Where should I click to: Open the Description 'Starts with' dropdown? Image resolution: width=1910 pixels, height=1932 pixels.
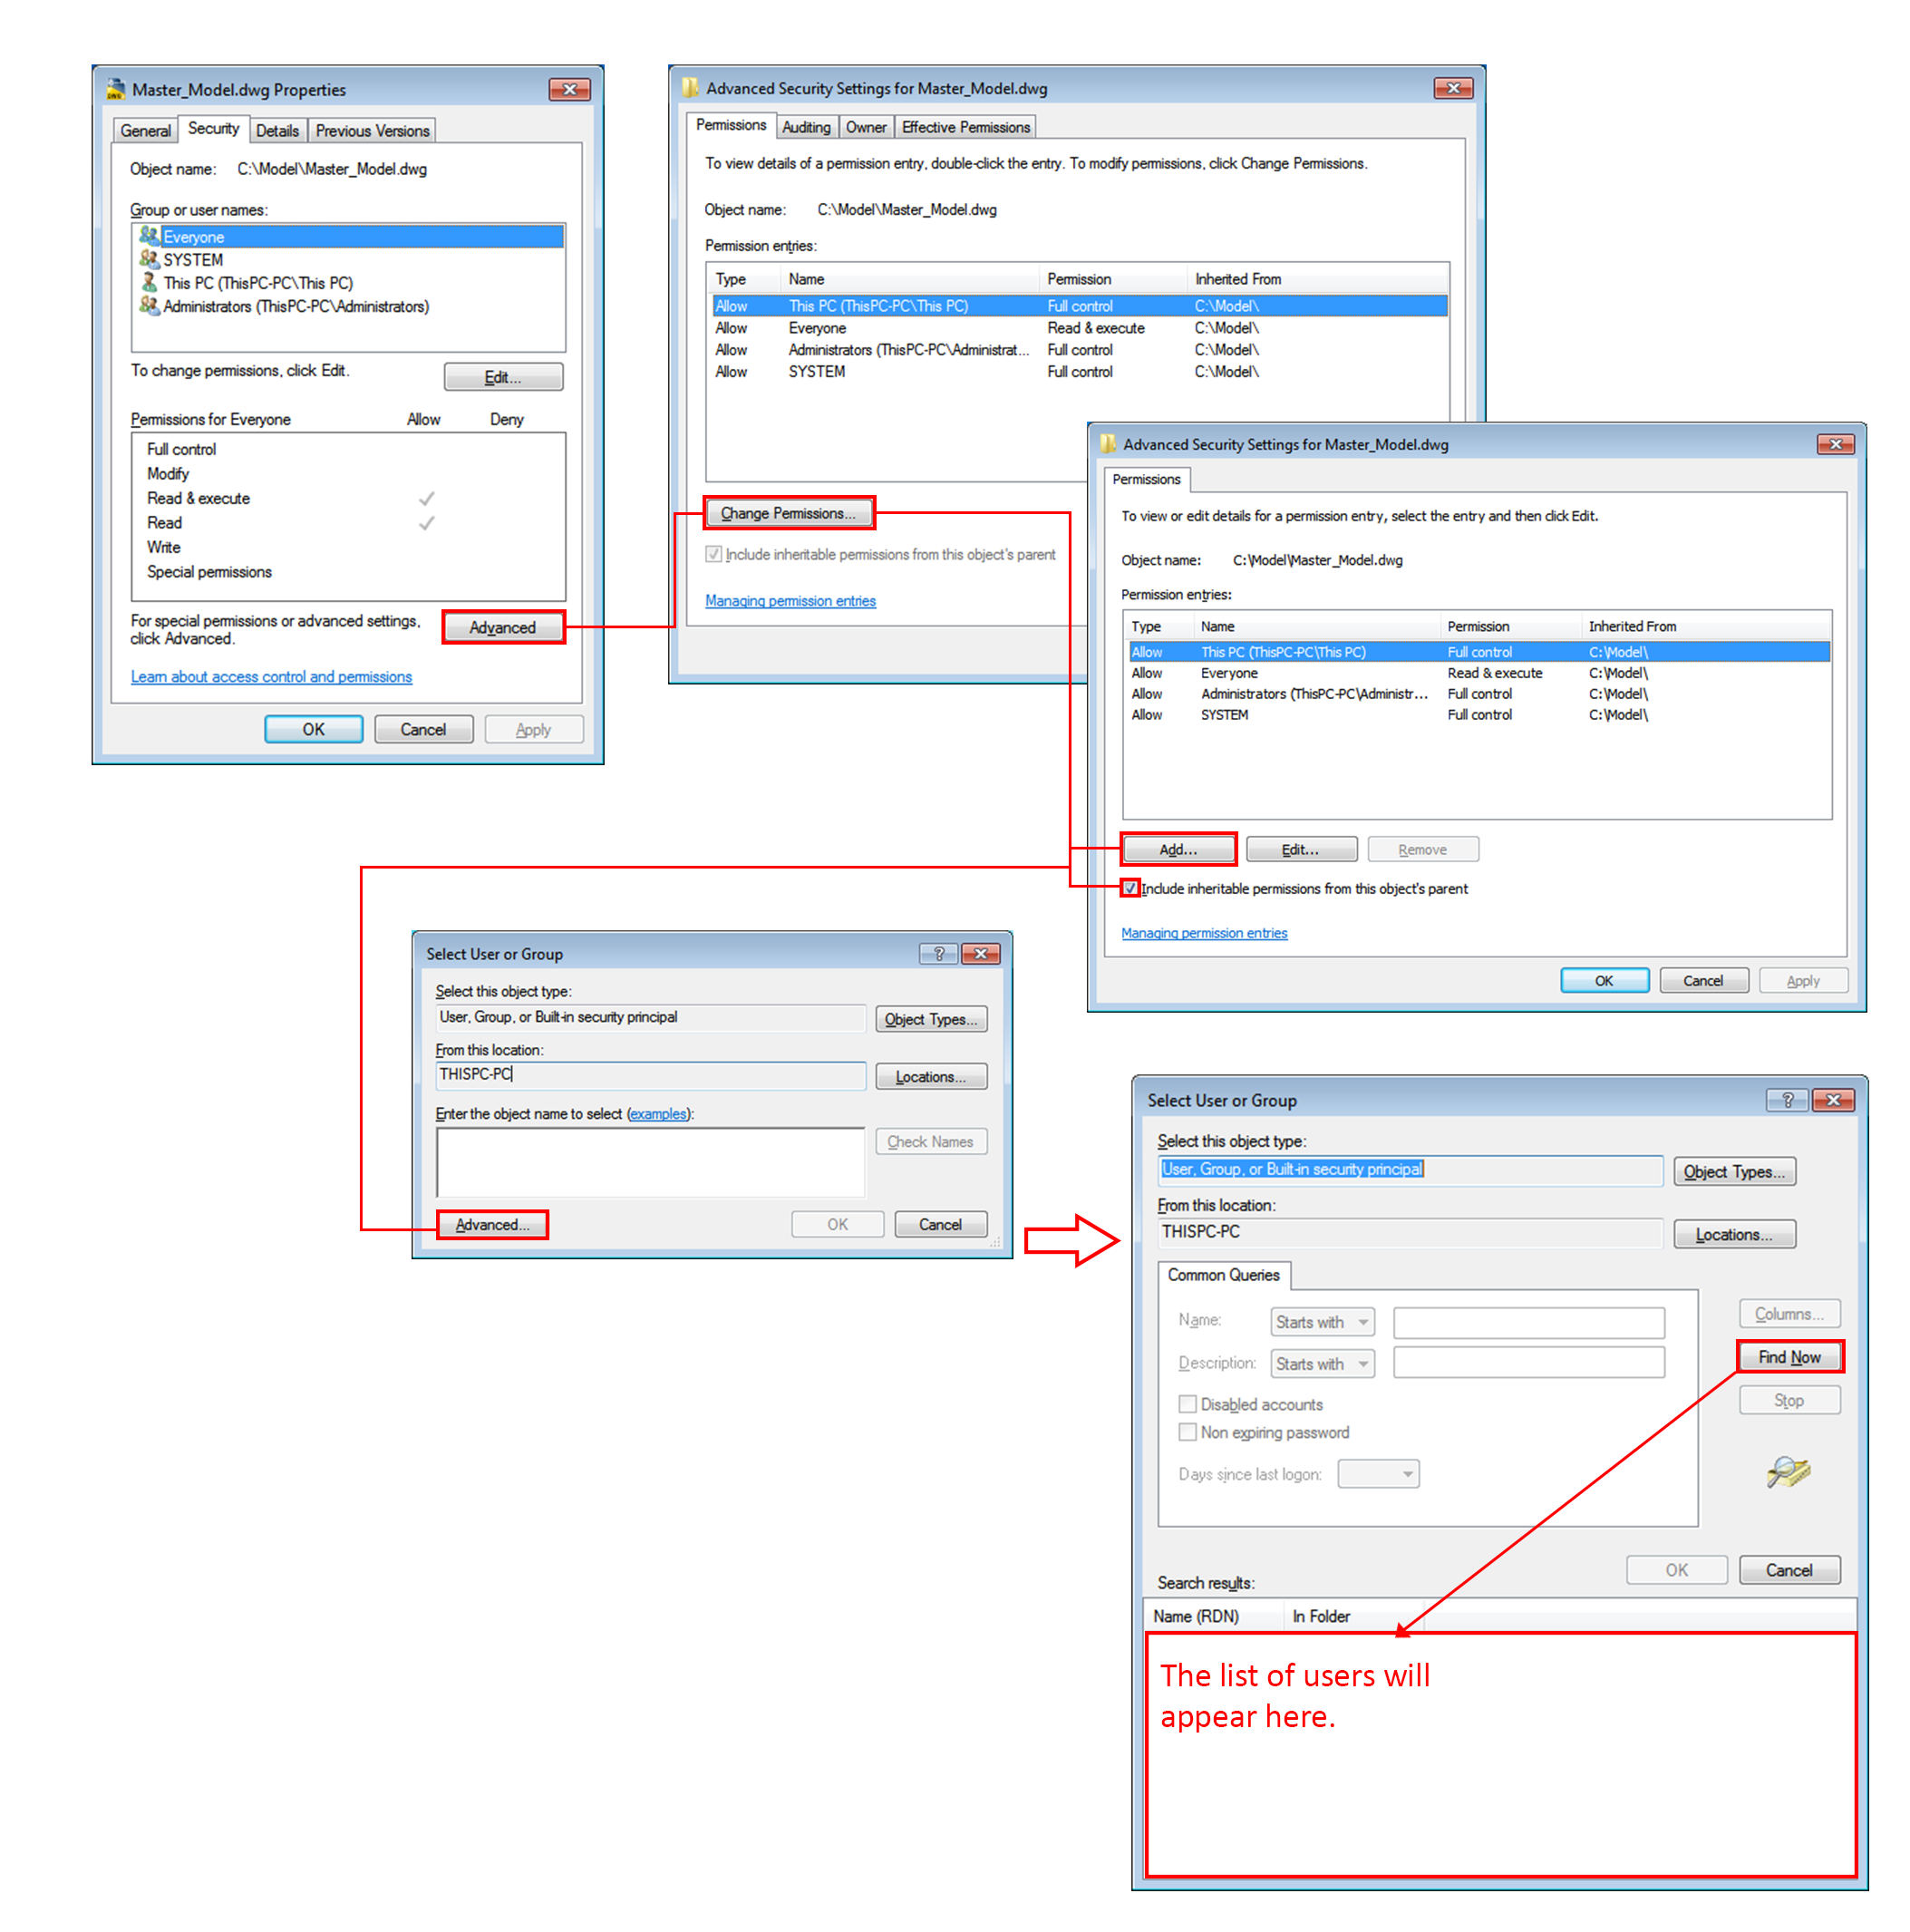click(1321, 1363)
